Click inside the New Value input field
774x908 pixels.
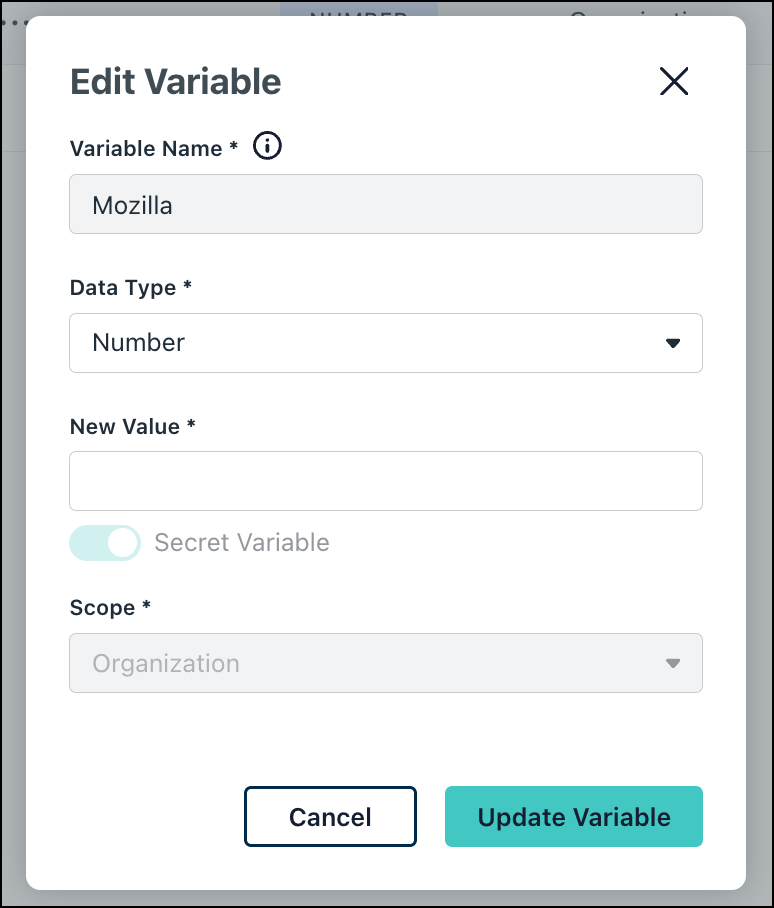(x=385, y=481)
